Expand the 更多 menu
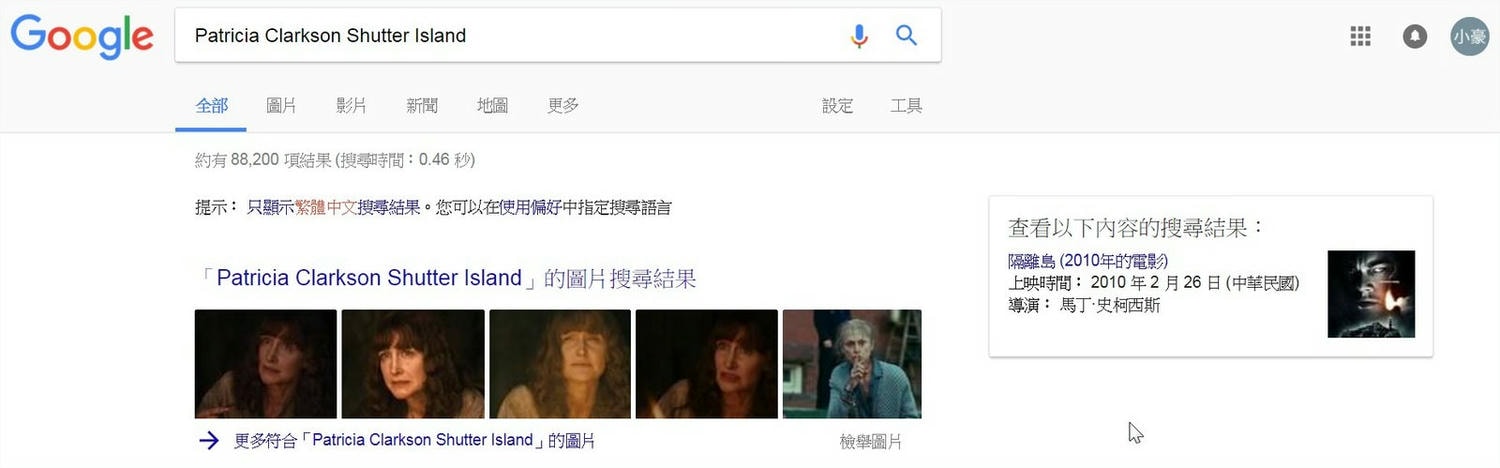 click(563, 106)
